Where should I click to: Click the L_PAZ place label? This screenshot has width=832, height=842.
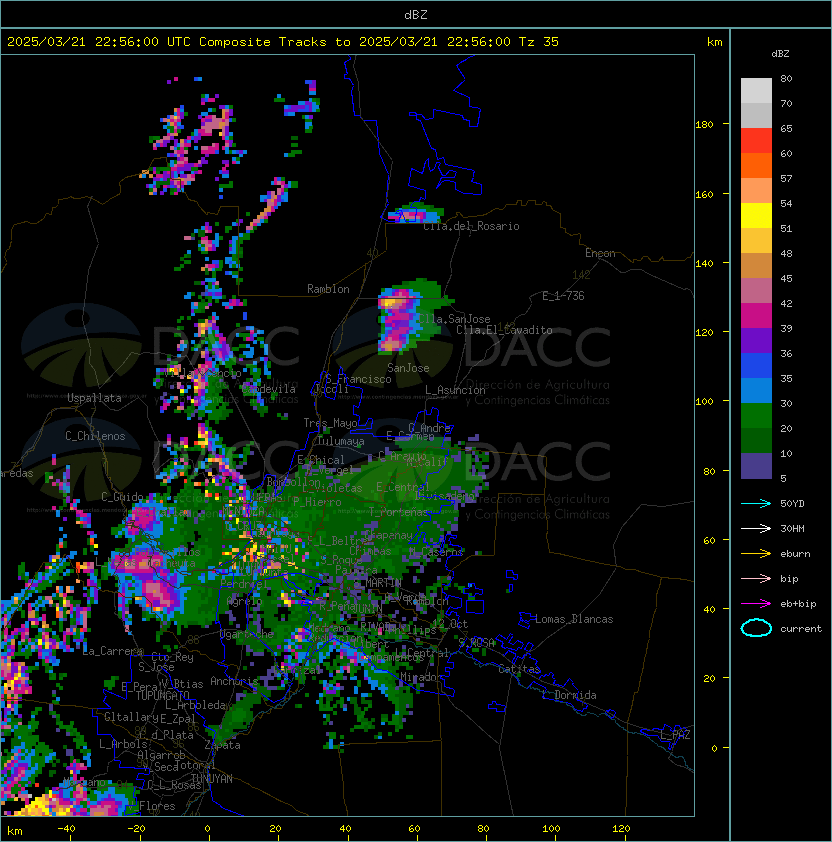675,735
